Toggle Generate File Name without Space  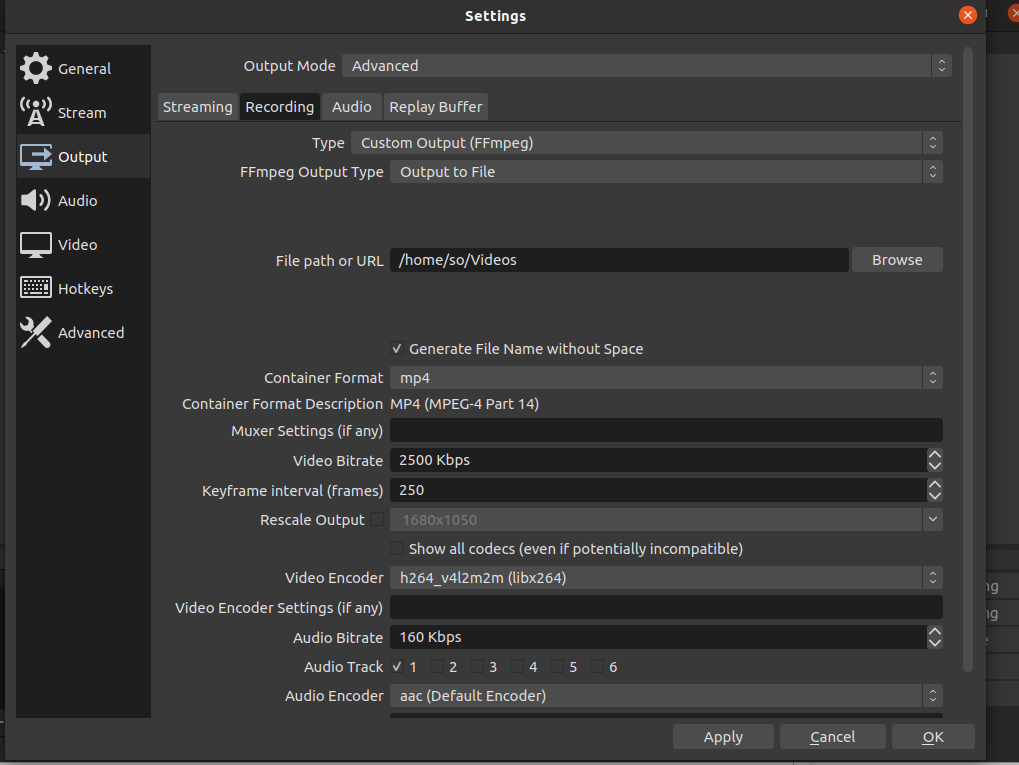pos(398,349)
